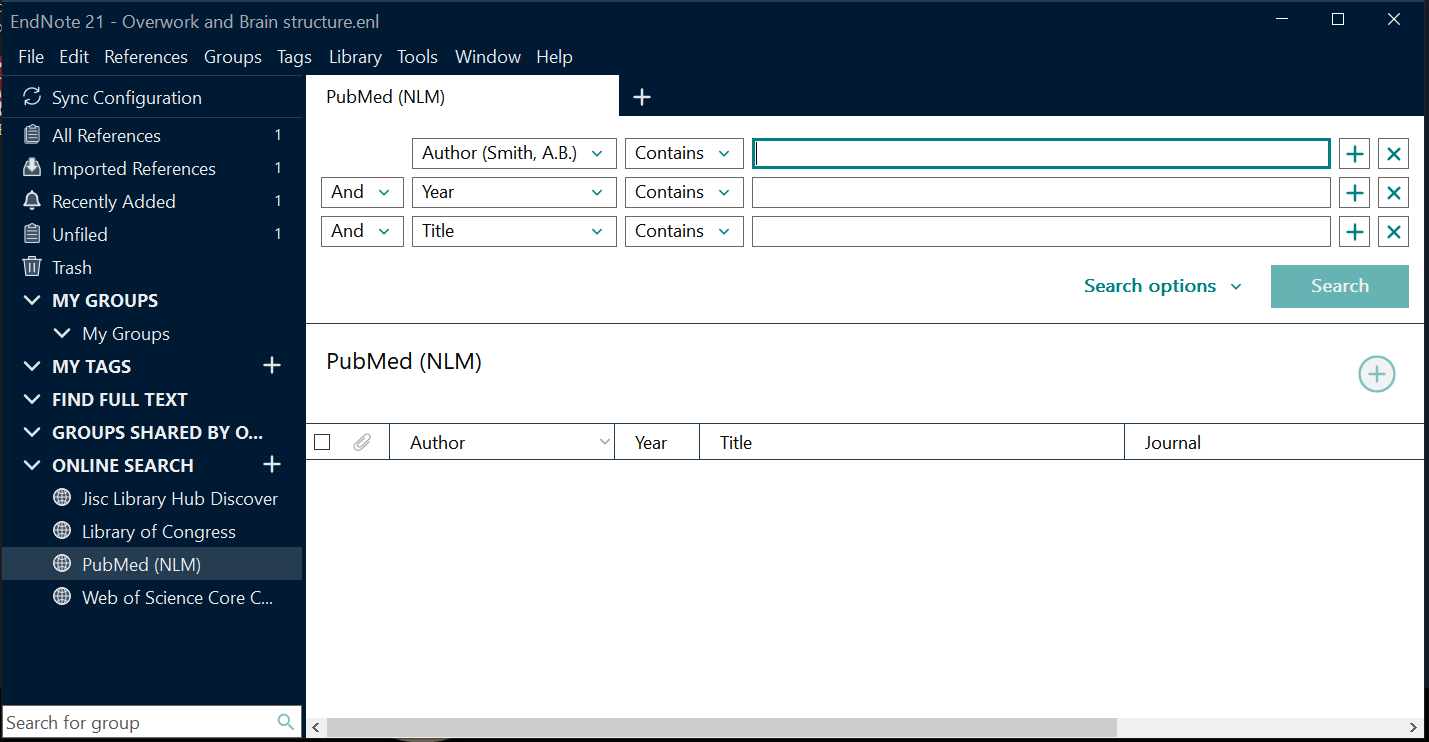The height and width of the screenshot is (742, 1429).
Task: Expand the Search options menu
Action: tap(1163, 286)
